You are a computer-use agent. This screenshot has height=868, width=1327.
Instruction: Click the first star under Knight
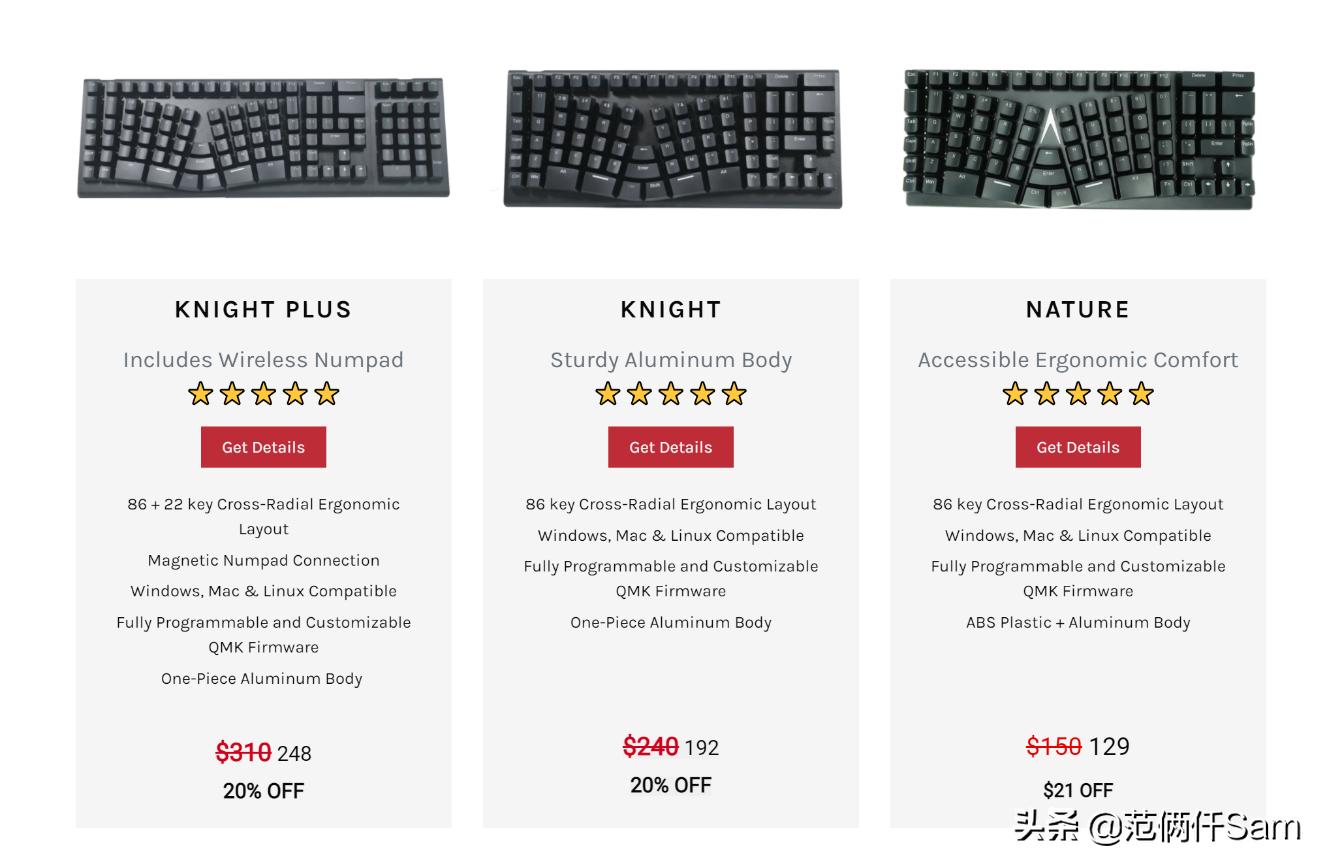pos(608,394)
